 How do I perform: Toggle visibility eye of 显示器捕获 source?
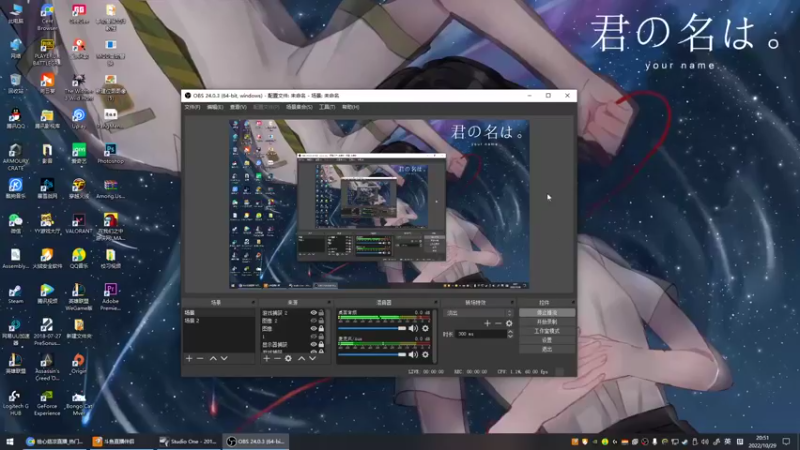(314, 344)
